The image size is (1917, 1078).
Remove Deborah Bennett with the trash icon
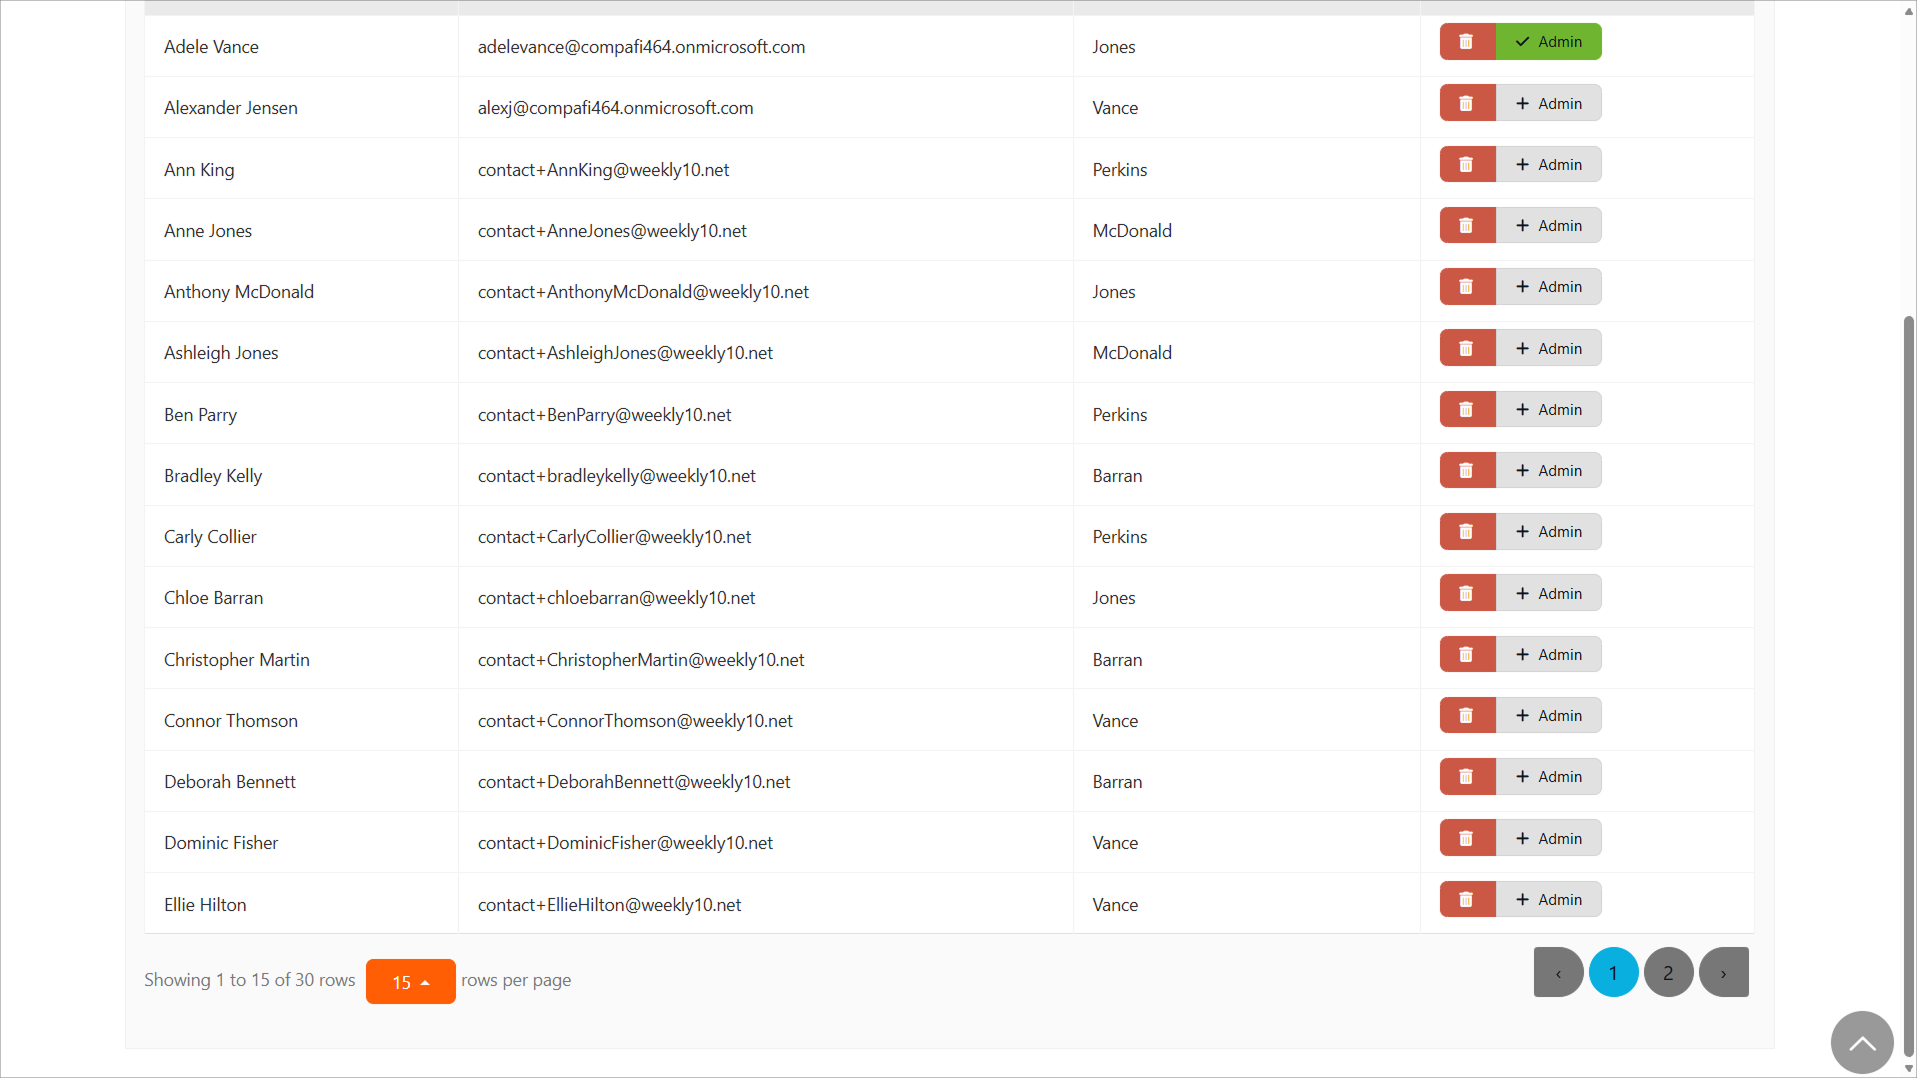coord(1467,776)
